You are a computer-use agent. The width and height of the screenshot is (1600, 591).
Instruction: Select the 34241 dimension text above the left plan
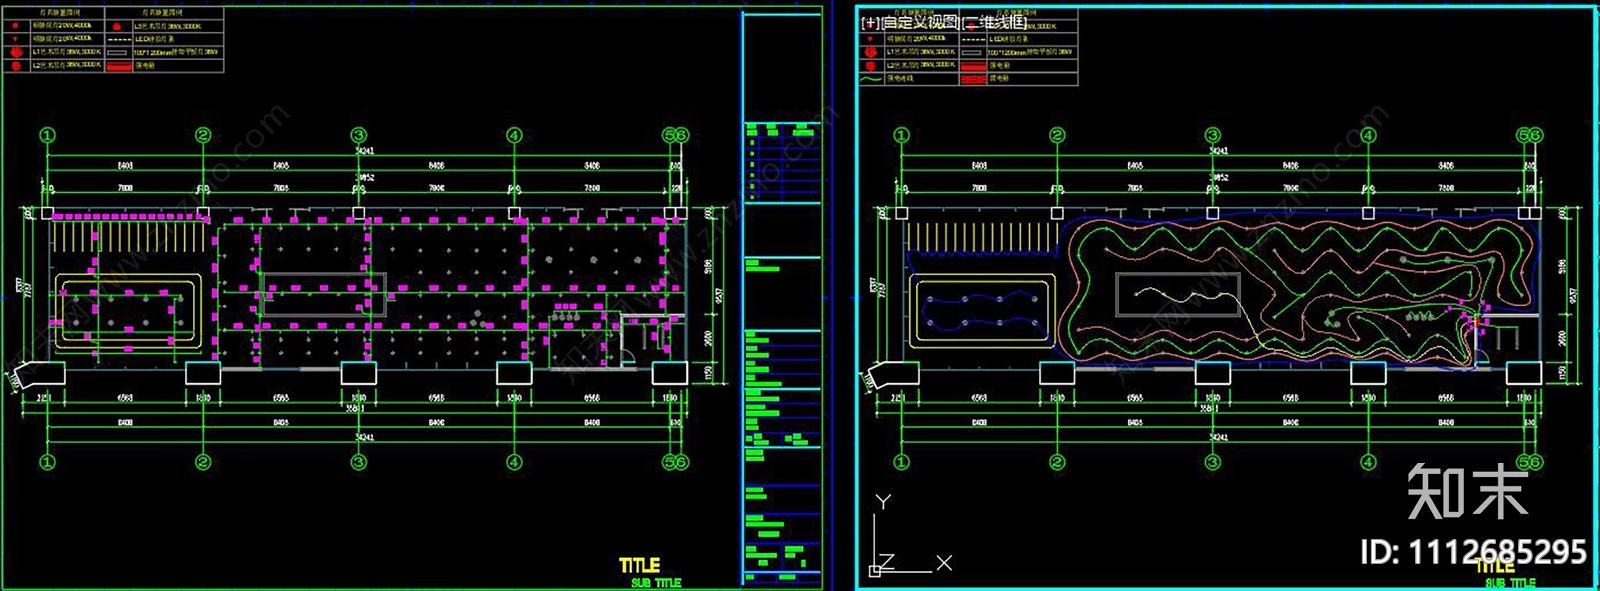pyautogui.click(x=365, y=151)
